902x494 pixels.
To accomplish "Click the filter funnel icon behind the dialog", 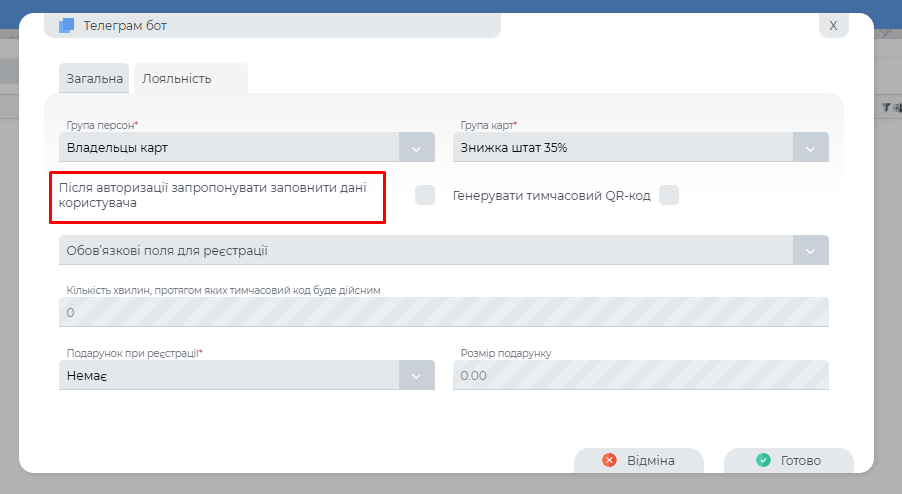I will [x=885, y=106].
